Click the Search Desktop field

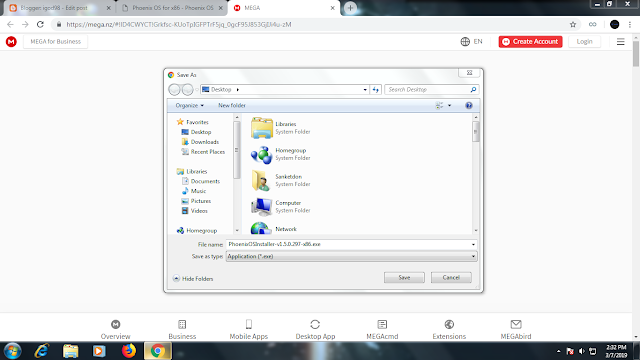(x=428, y=89)
